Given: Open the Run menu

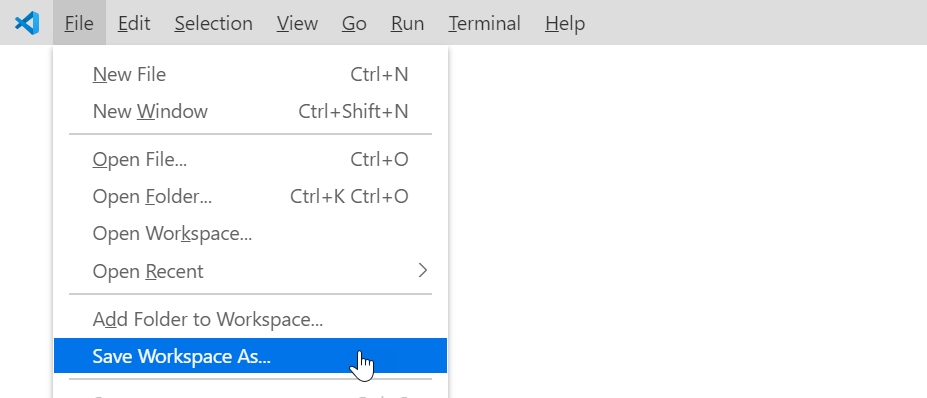Looking at the screenshot, I should (407, 23).
